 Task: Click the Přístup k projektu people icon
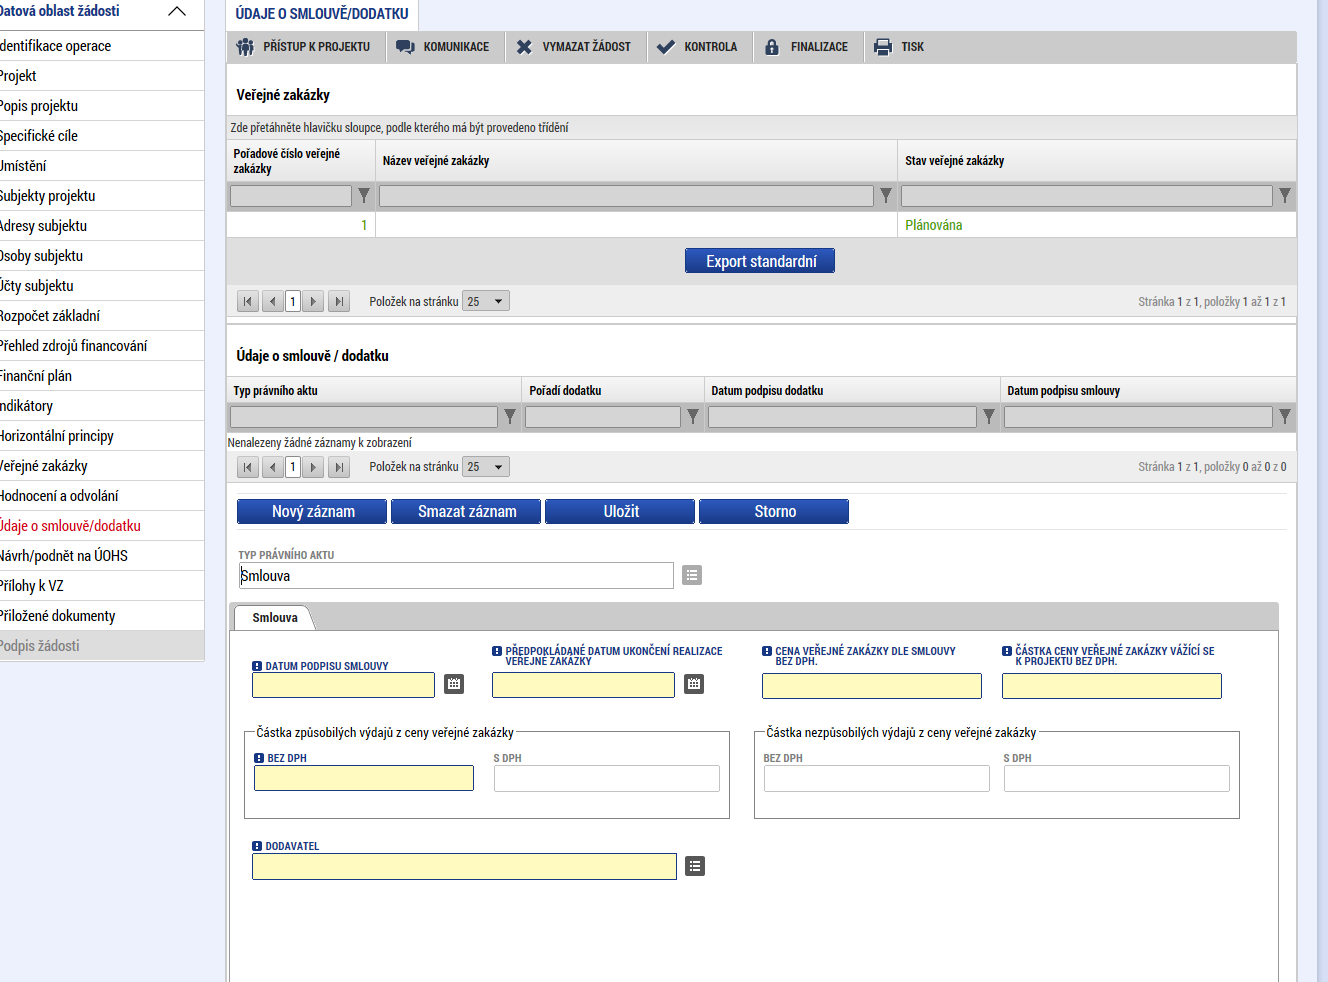click(245, 47)
